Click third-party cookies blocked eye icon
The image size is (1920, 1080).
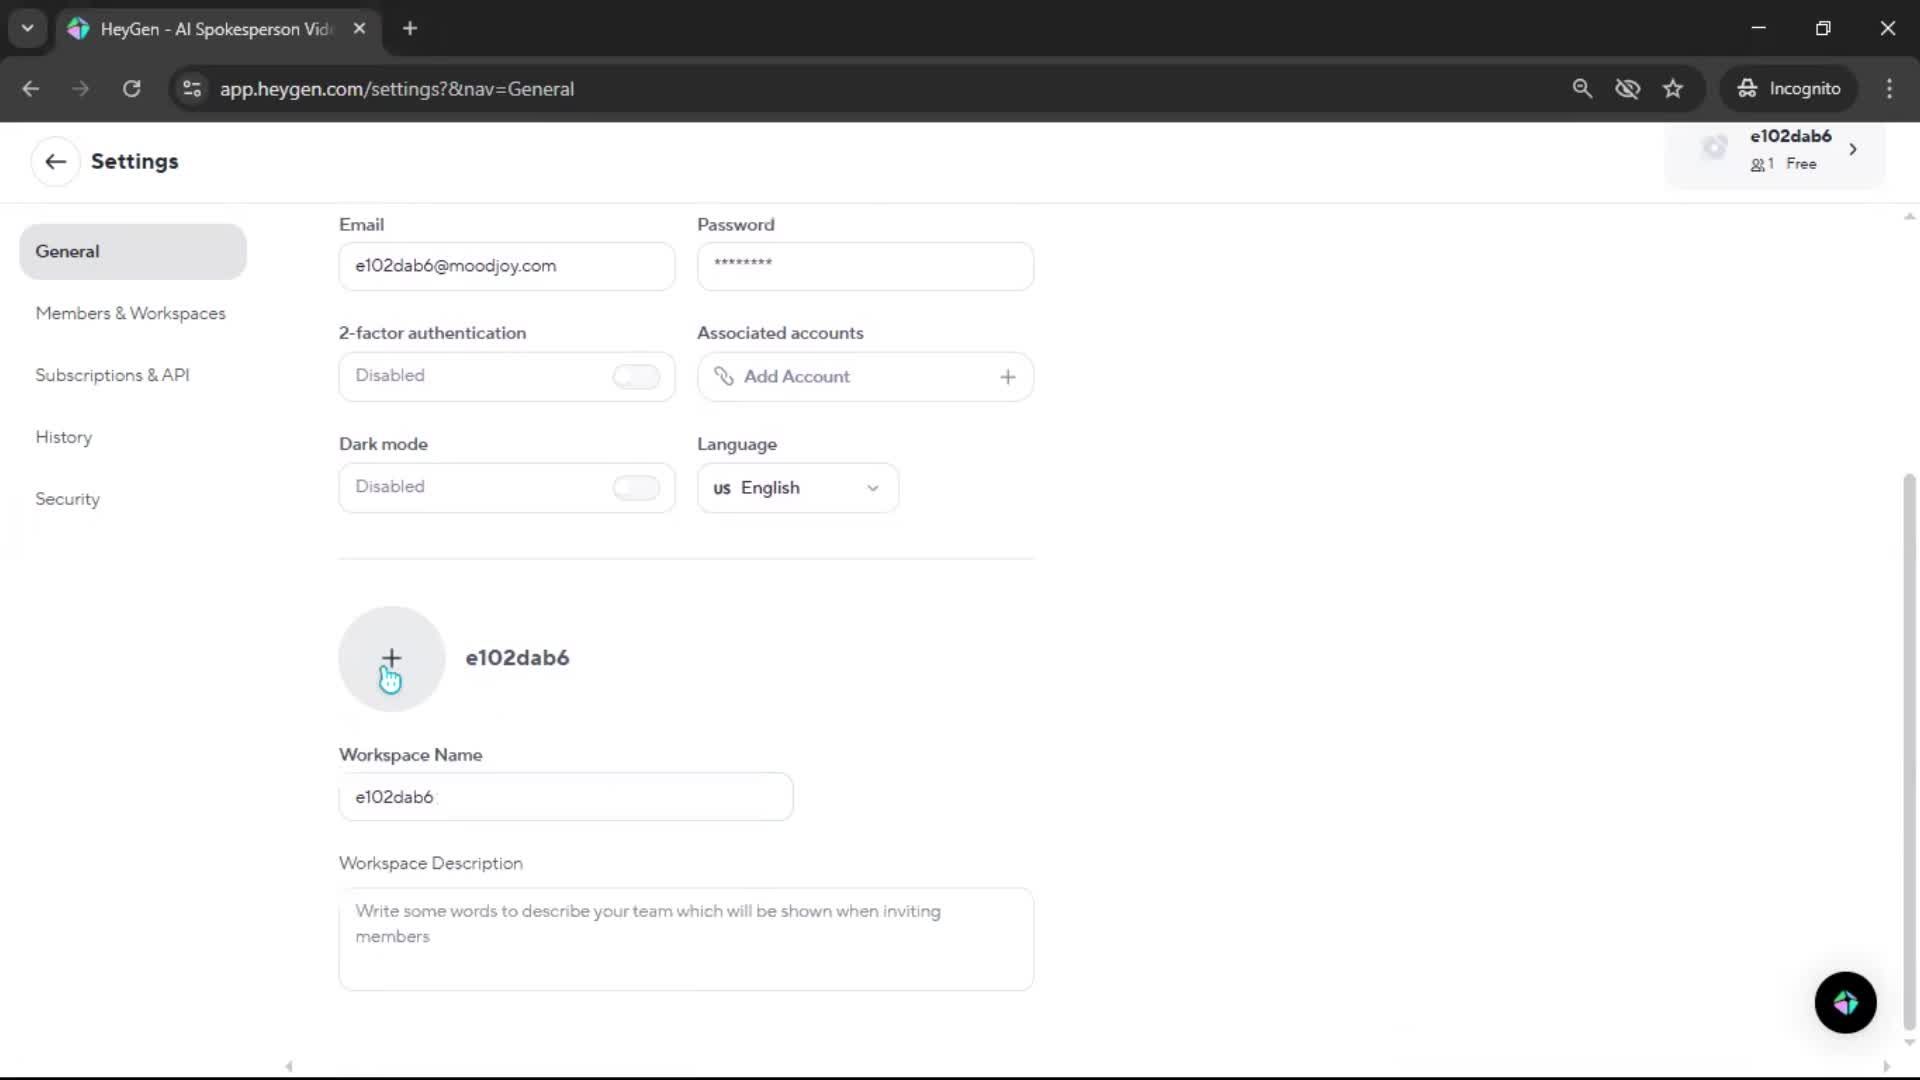coord(1627,89)
